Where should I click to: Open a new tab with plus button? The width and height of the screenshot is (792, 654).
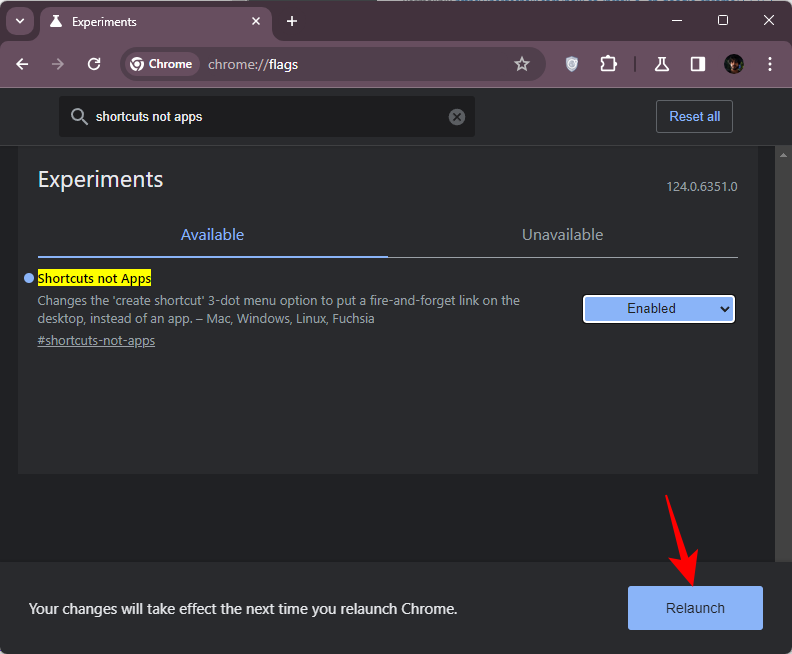click(x=292, y=21)
